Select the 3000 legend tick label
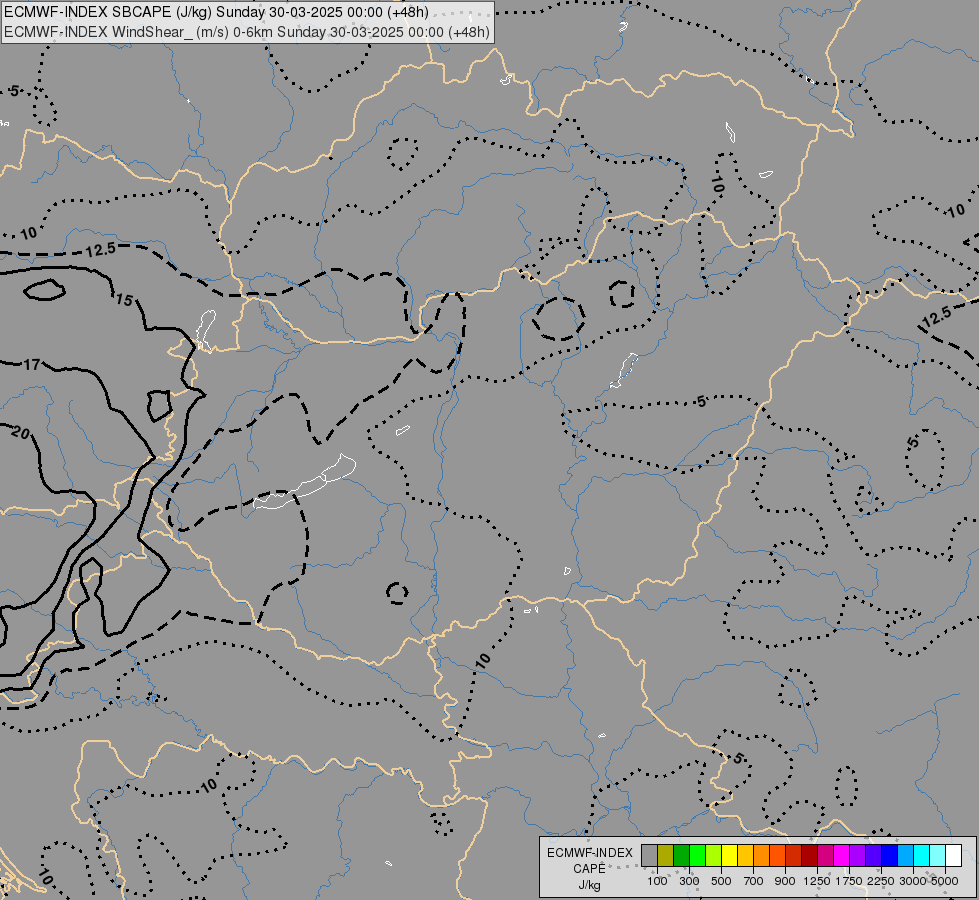This screenshot has height=900, width=979. coord(913,881)
